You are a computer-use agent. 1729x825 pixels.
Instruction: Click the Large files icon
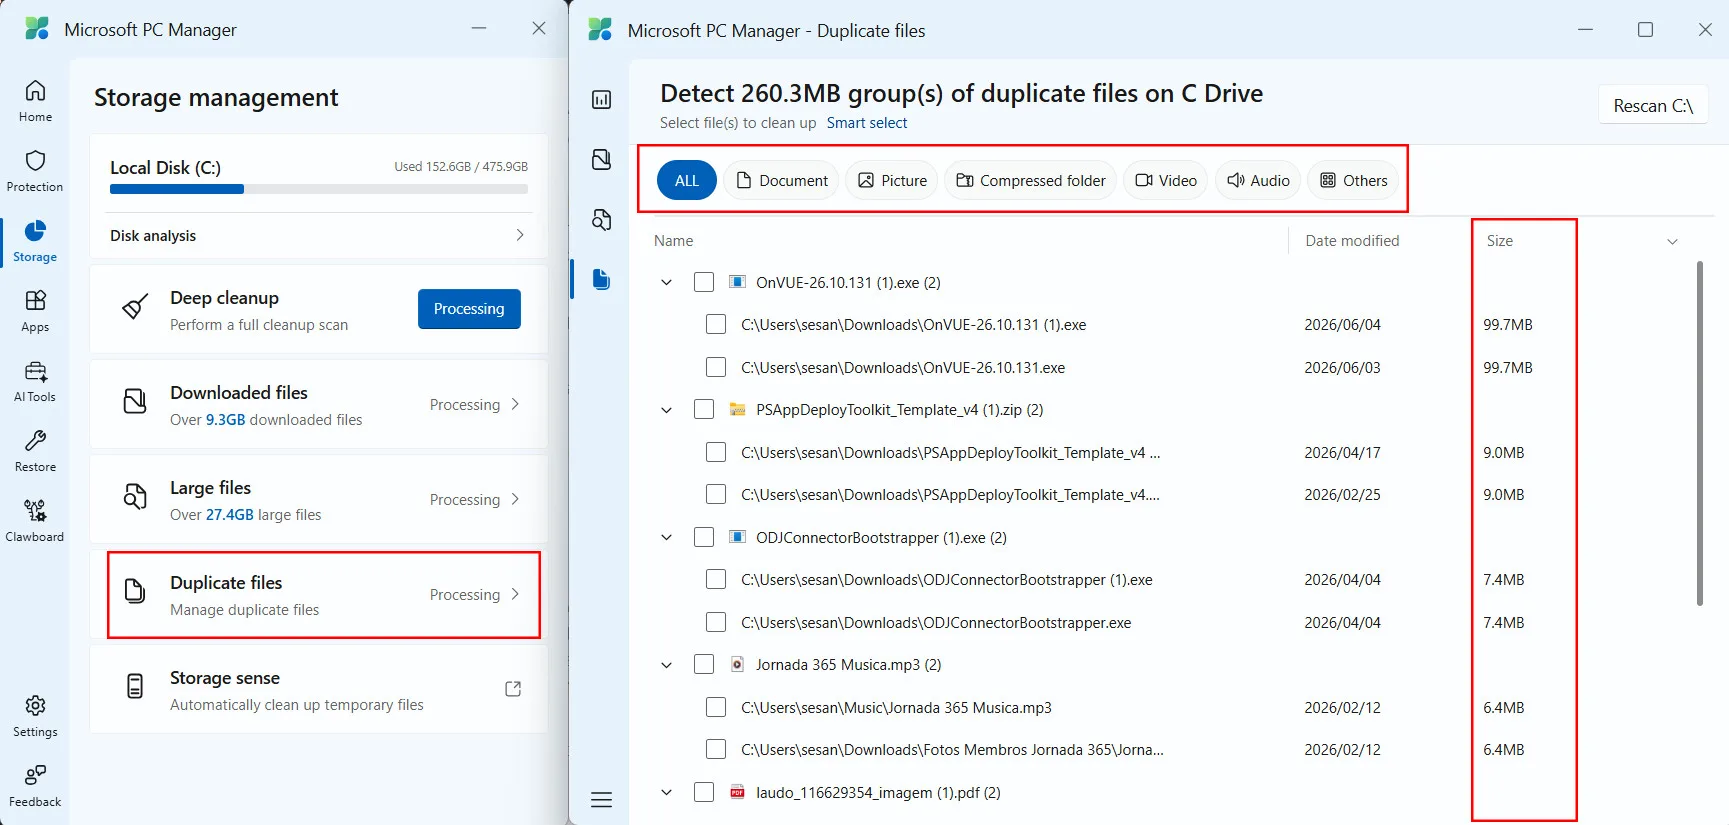pyautogui.click(x=135, y=497)
